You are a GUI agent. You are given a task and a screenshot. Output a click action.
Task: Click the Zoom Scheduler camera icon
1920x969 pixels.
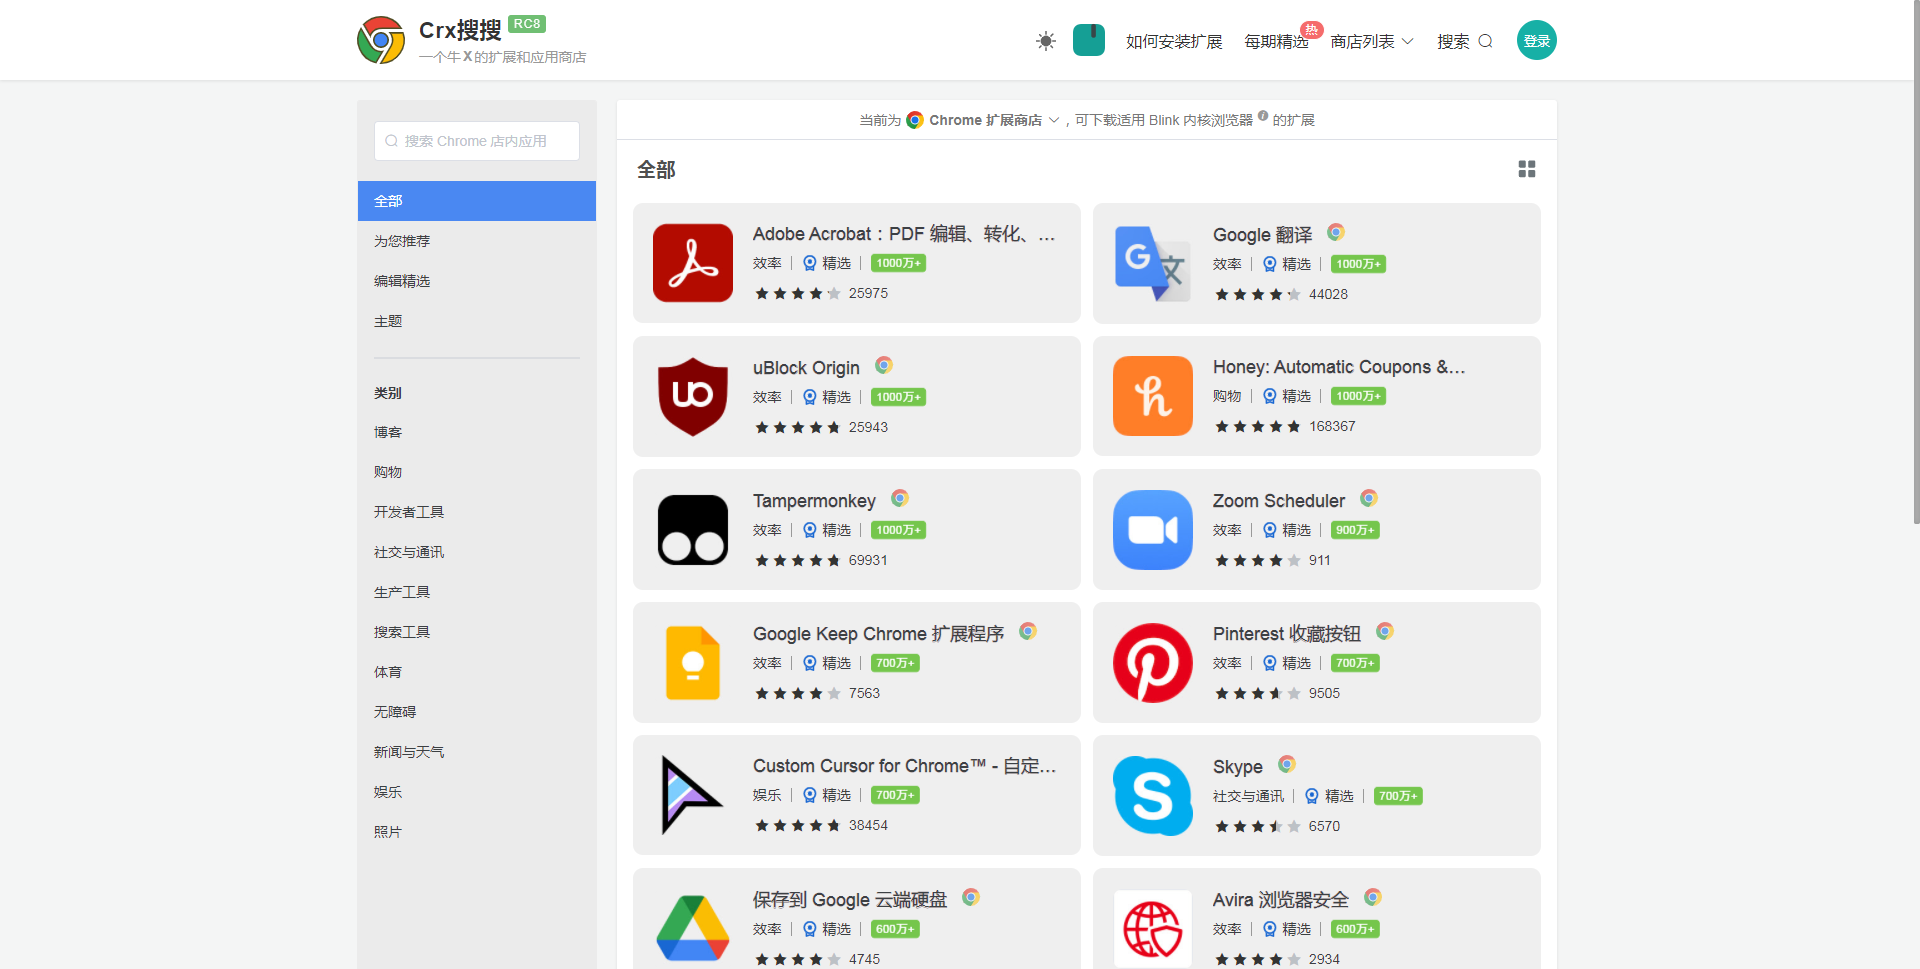[x=1153, y=530]
